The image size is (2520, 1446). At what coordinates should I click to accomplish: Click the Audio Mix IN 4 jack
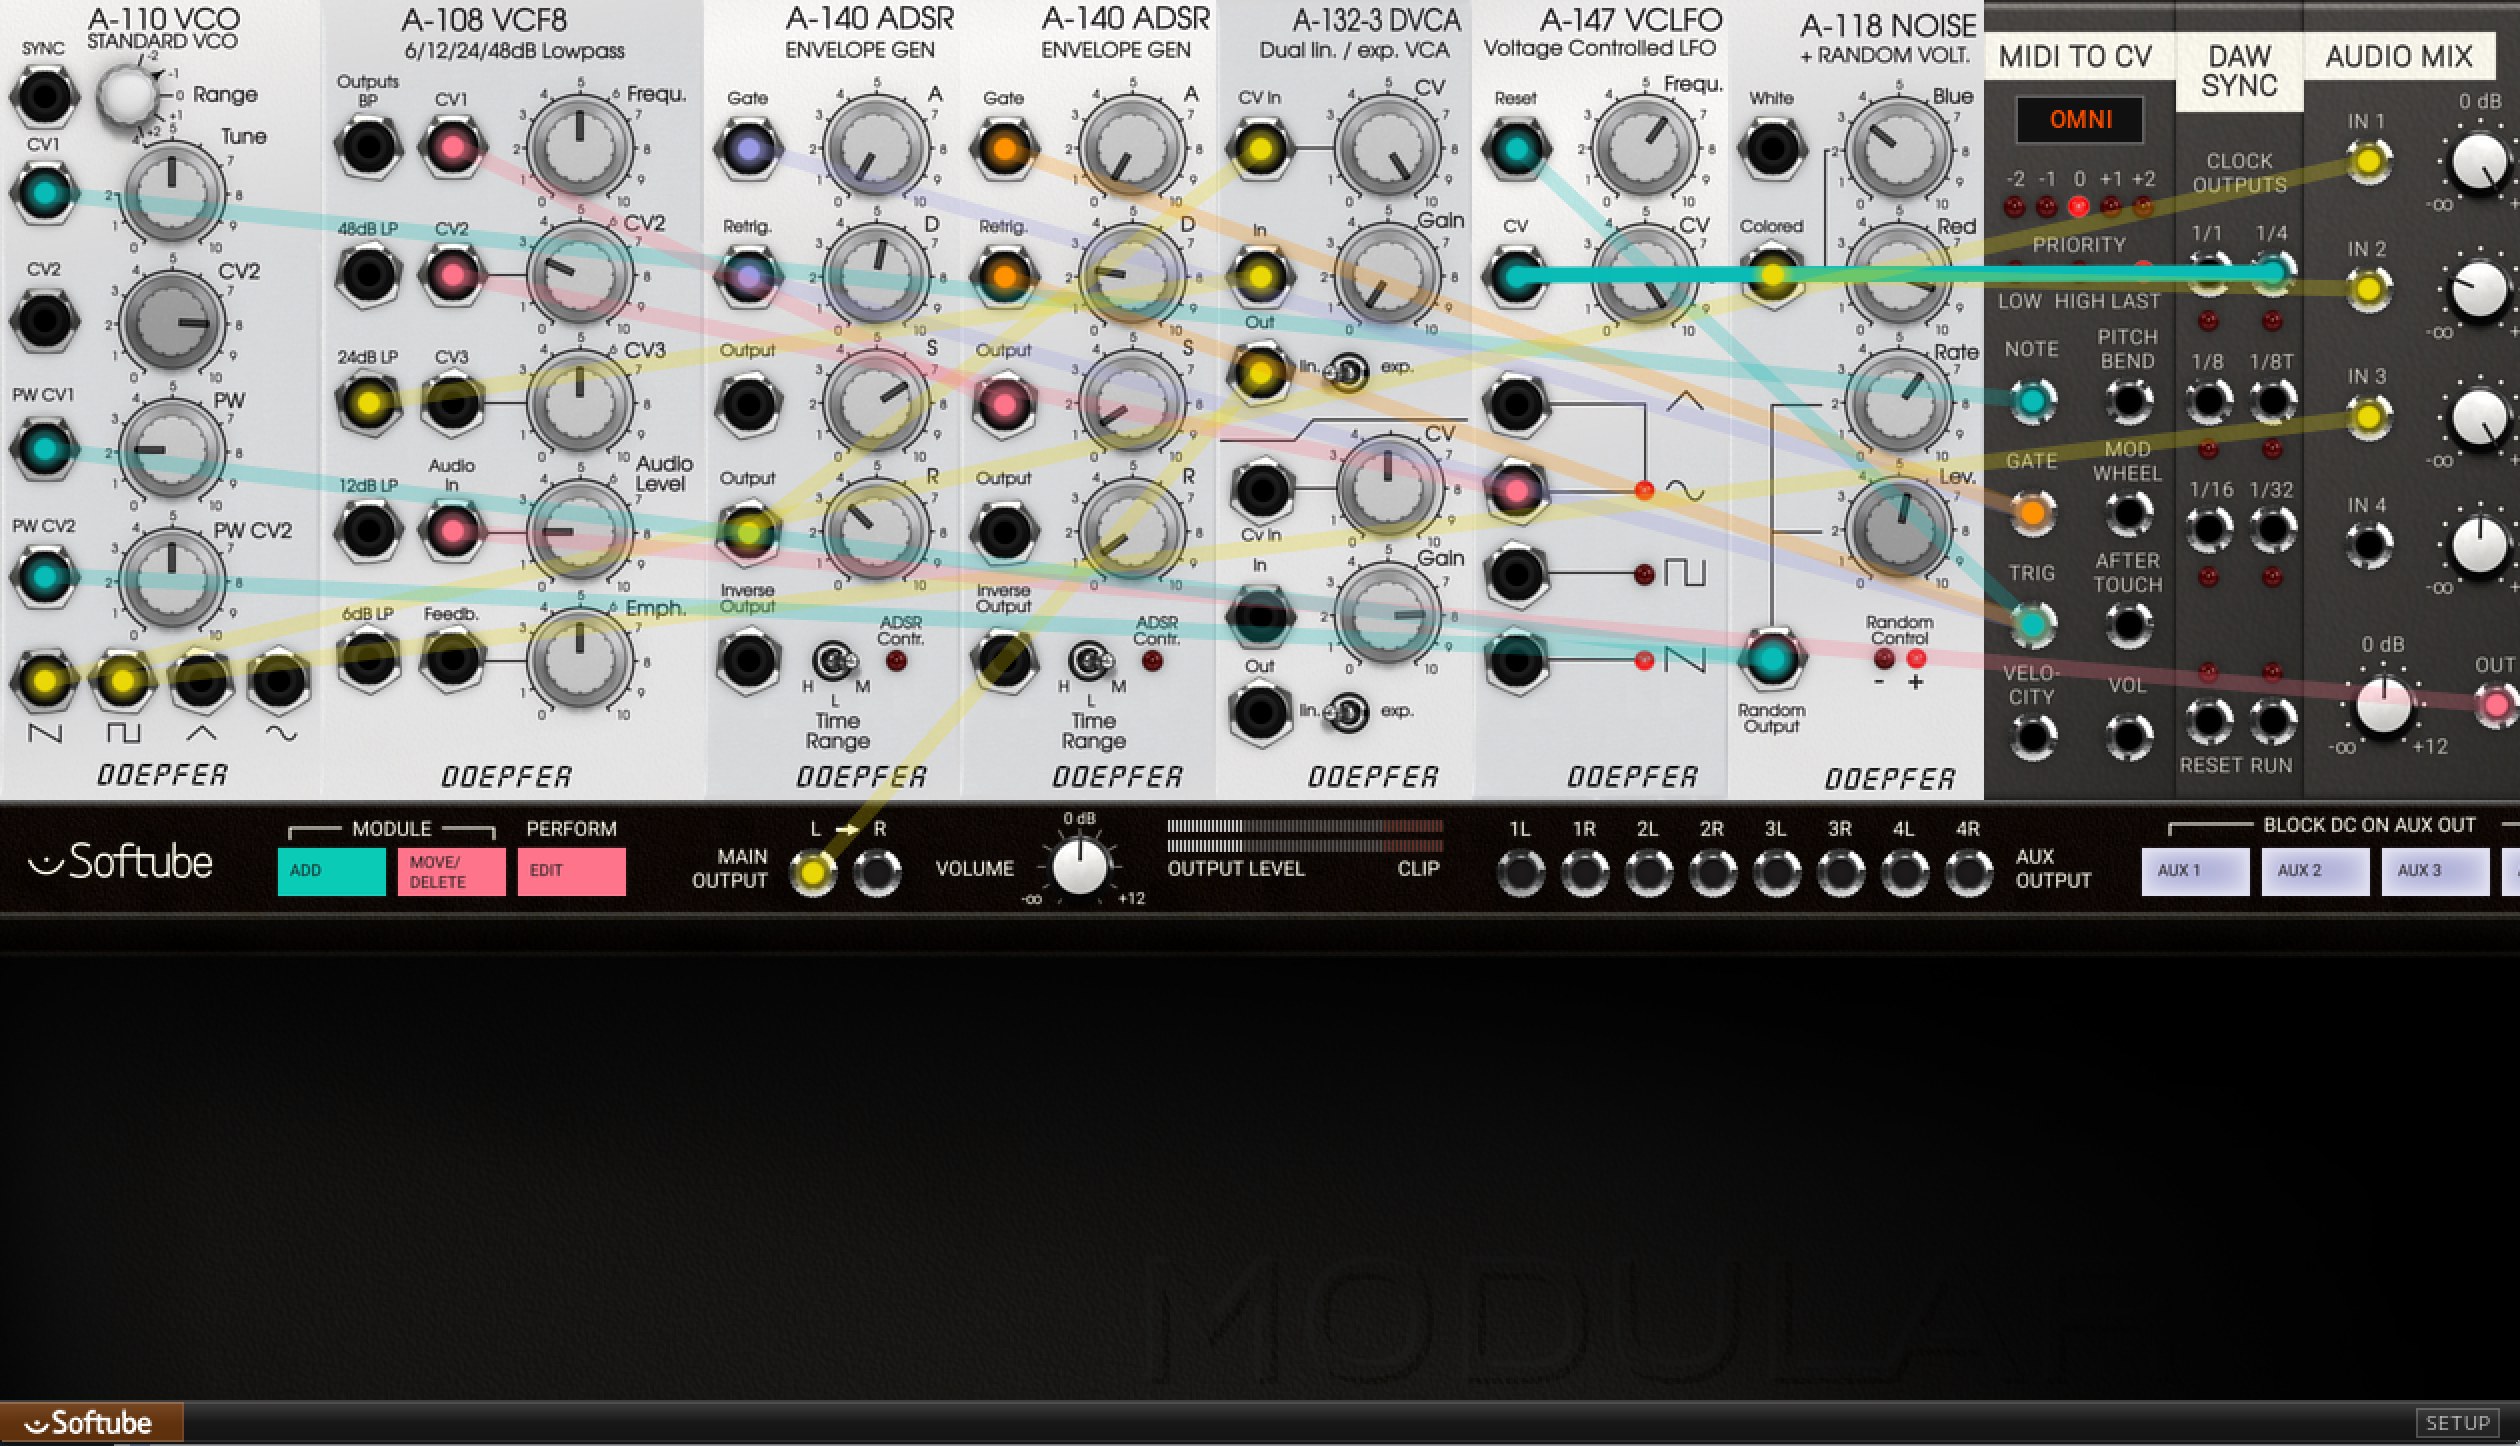point(2367,546)
